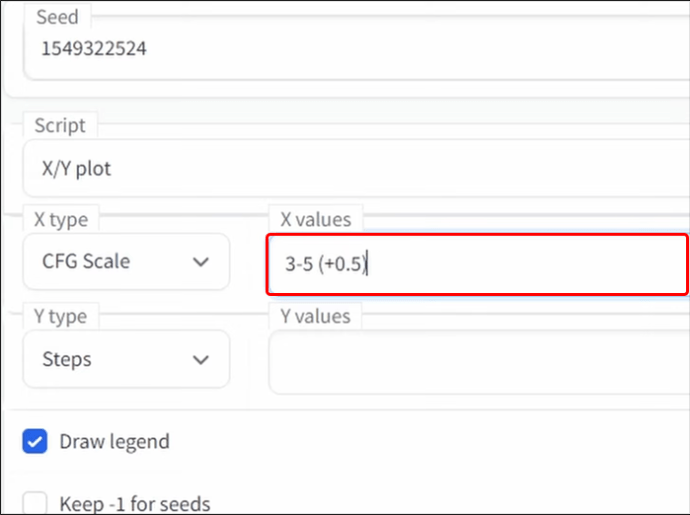
Task: Open the Script dropdown showing X/Y plot
Action: pos(350,168)
